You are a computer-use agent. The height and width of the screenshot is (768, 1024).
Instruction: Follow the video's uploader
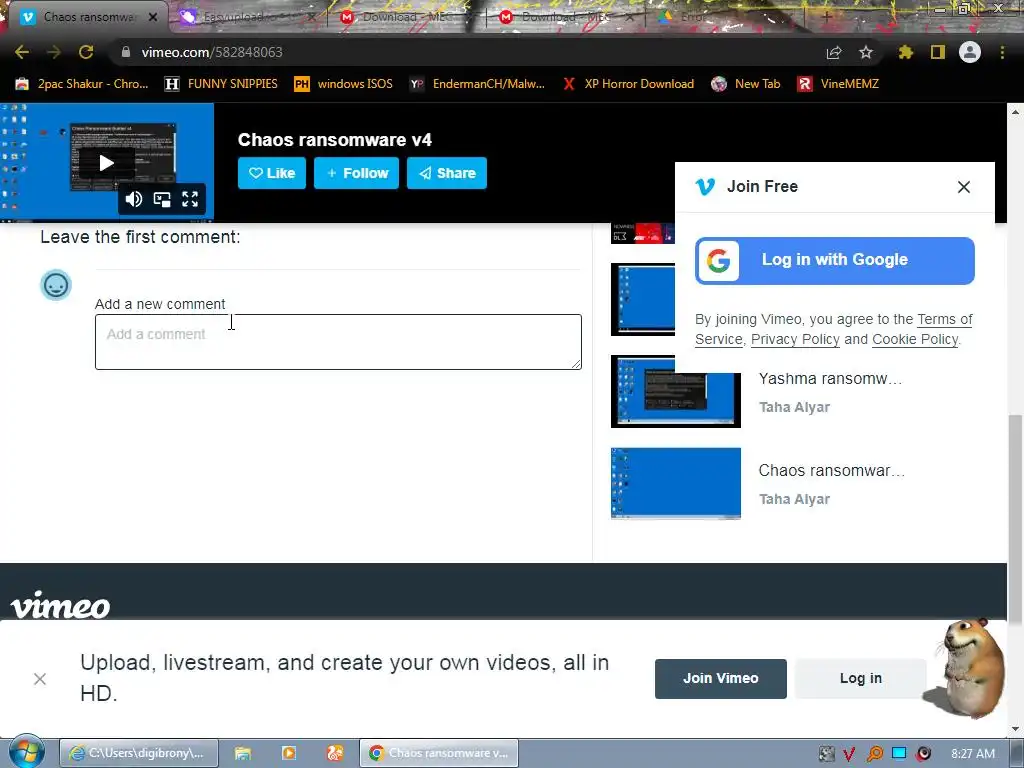click(x=356, y=173)
